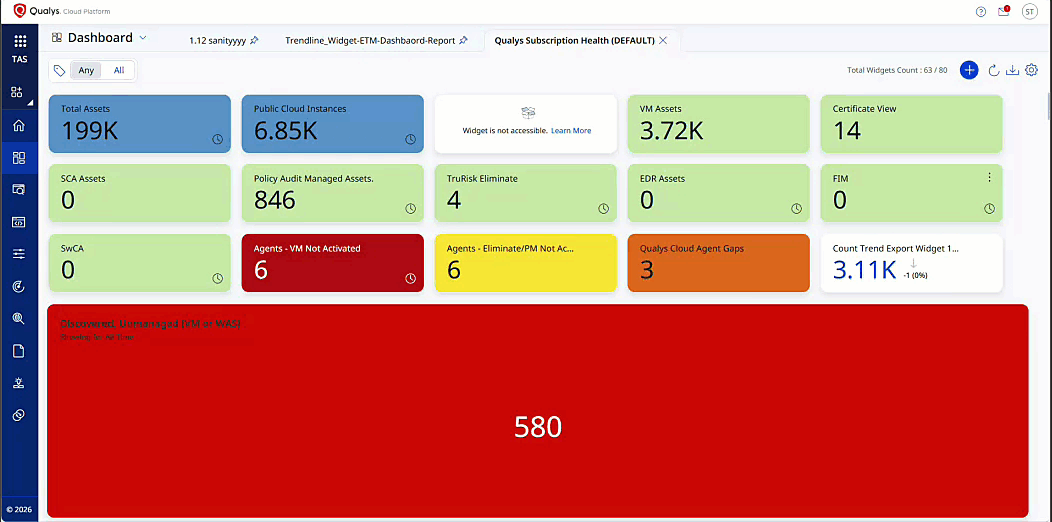The image size is (1052, 522).
Task: Open the orange Qualys Cloud Agent Gaps widget
Action: [x=719, y=263]
